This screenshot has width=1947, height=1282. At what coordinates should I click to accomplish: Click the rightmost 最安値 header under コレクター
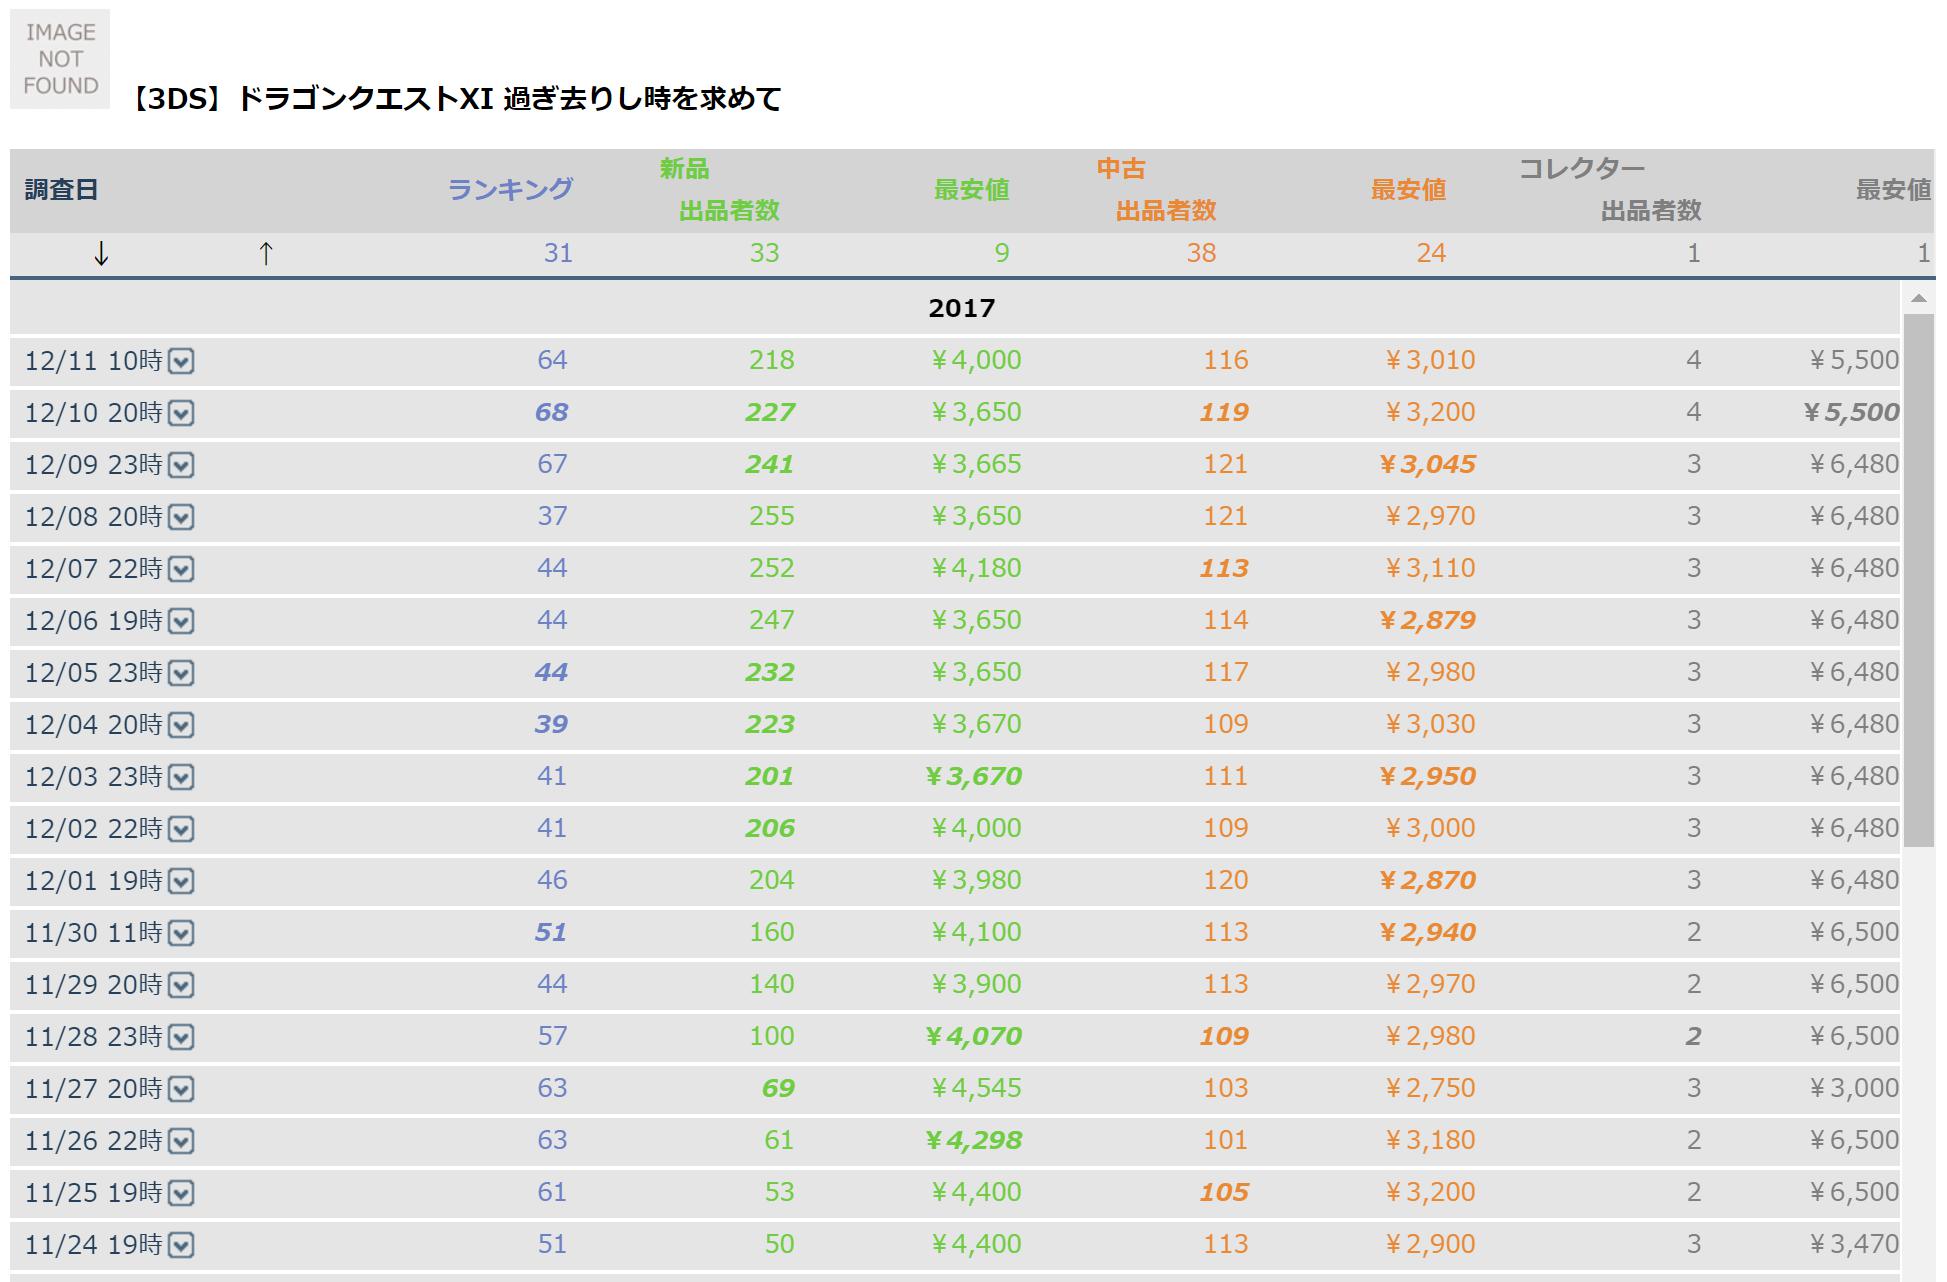tap(1893, 189)
